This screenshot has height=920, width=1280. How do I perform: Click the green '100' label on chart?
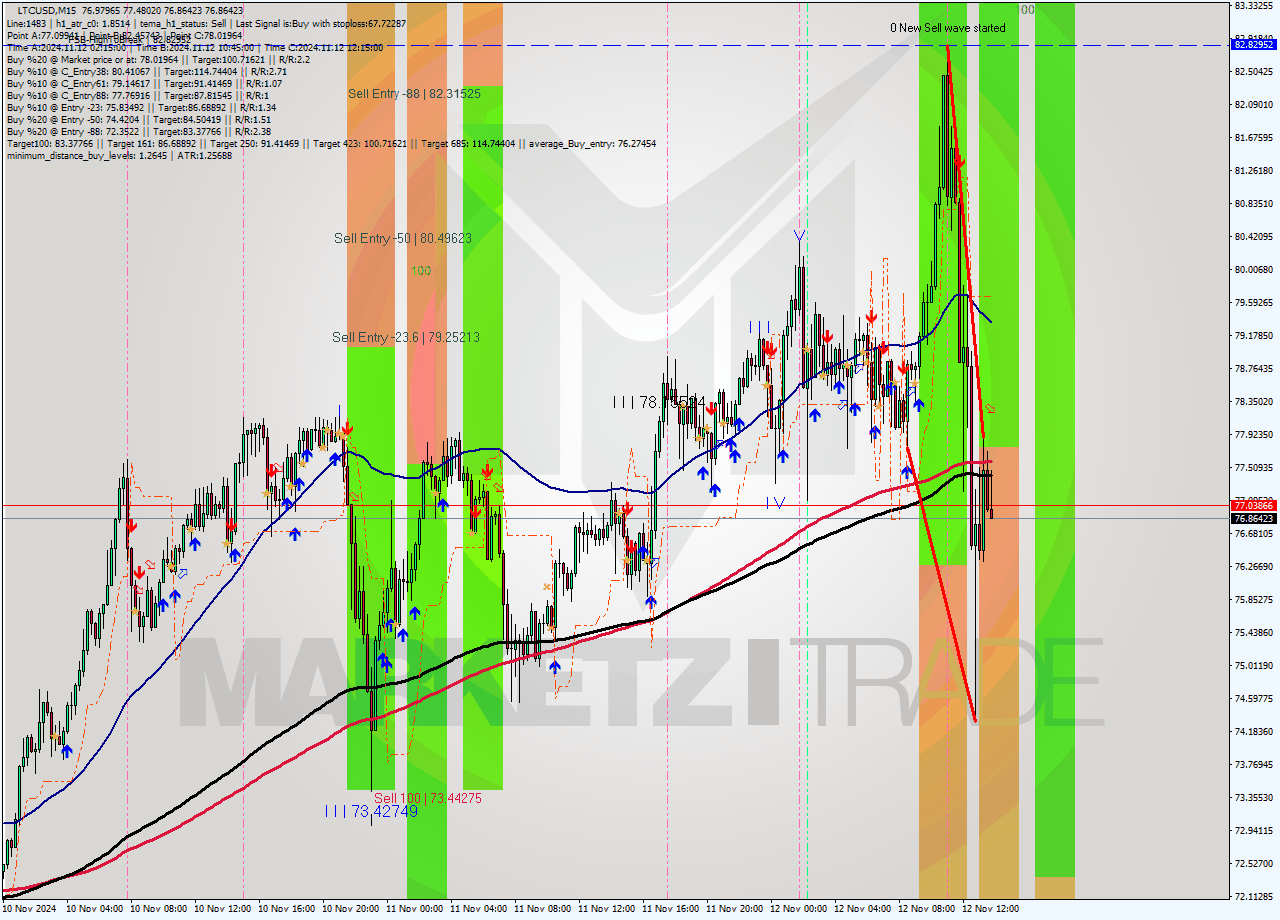tap(421, 271)
